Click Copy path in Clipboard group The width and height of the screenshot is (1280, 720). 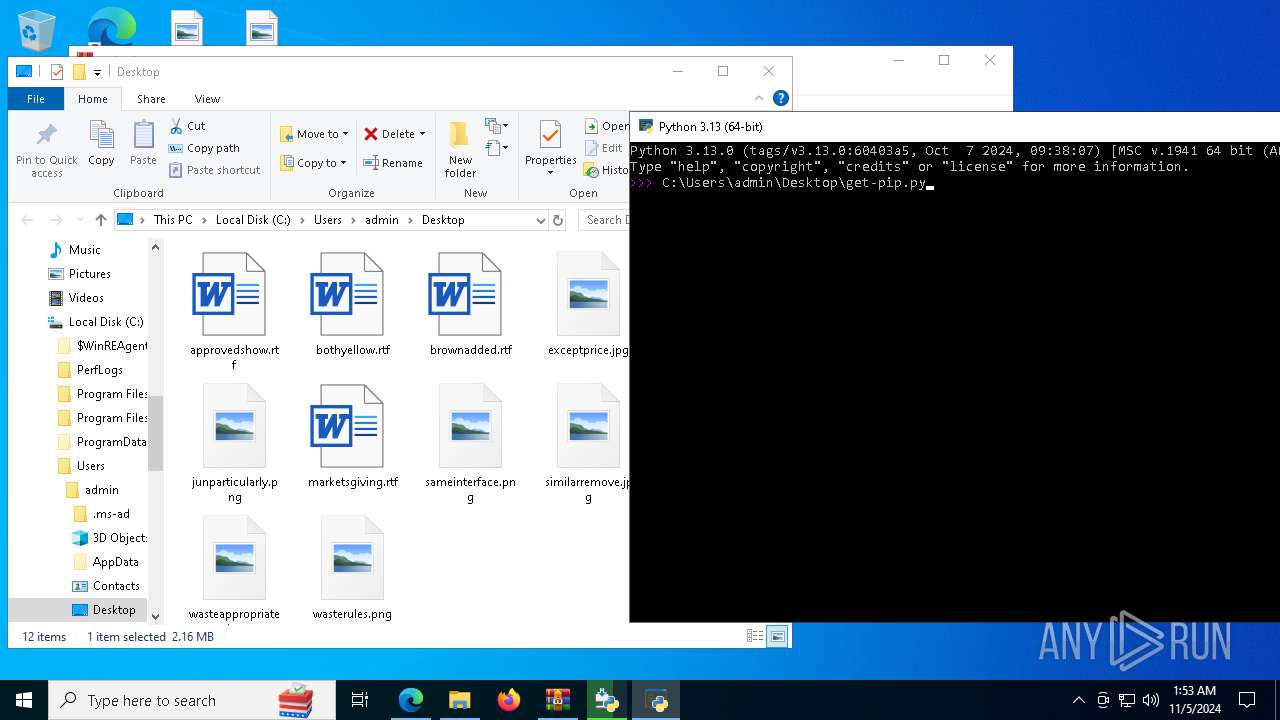204,148
